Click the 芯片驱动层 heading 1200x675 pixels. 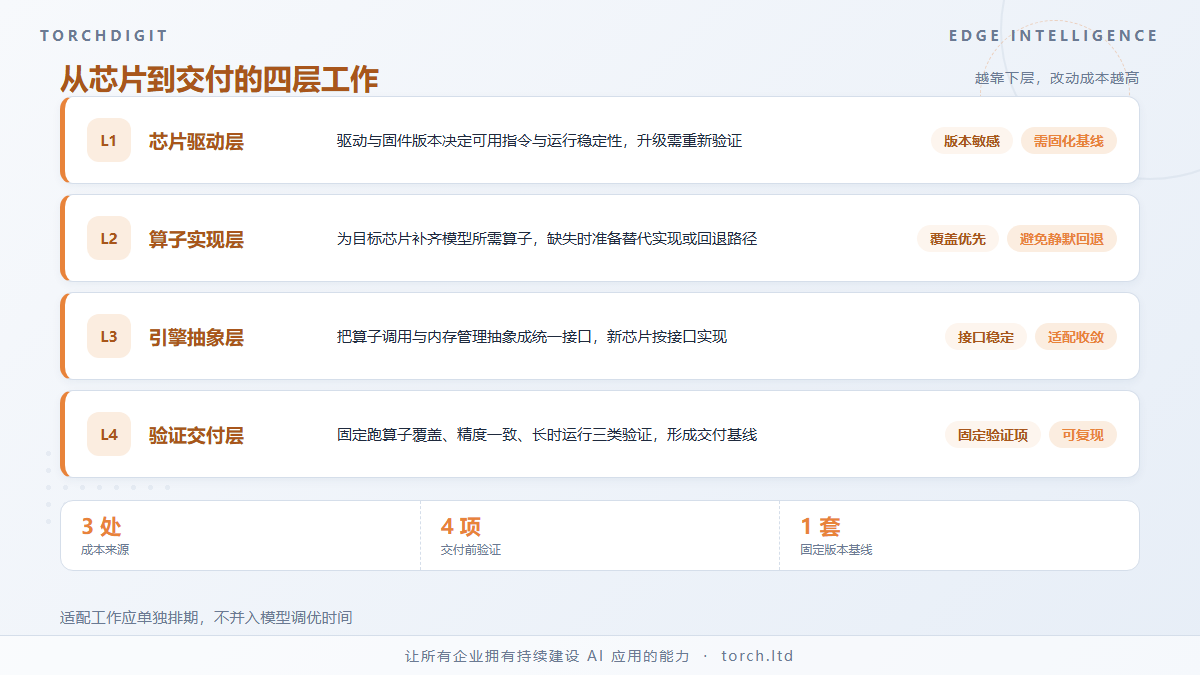tap(196, 141)
